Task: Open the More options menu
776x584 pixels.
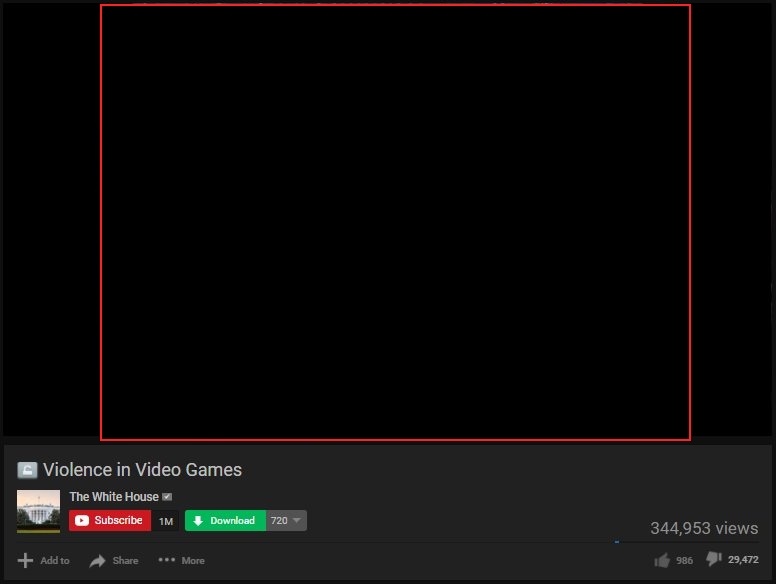Action: tap(182, 560)
